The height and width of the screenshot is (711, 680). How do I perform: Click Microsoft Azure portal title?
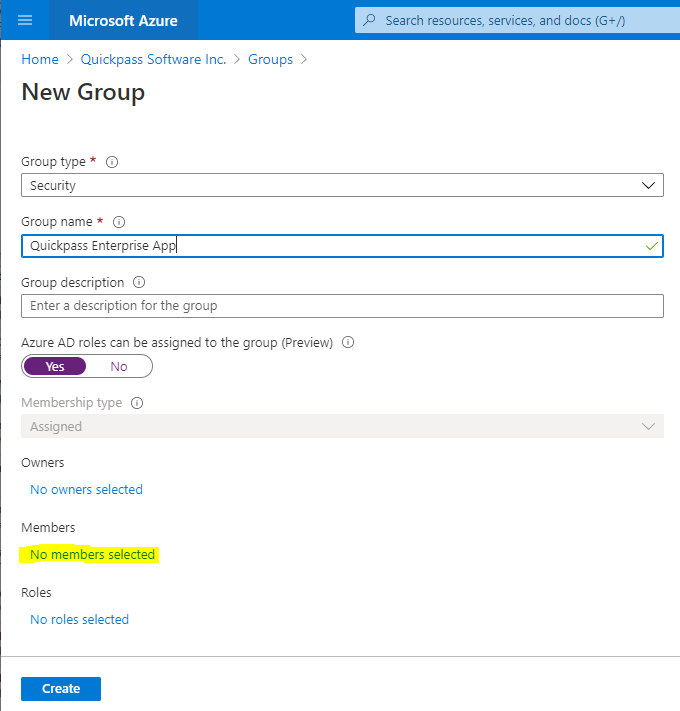[123, 20]
